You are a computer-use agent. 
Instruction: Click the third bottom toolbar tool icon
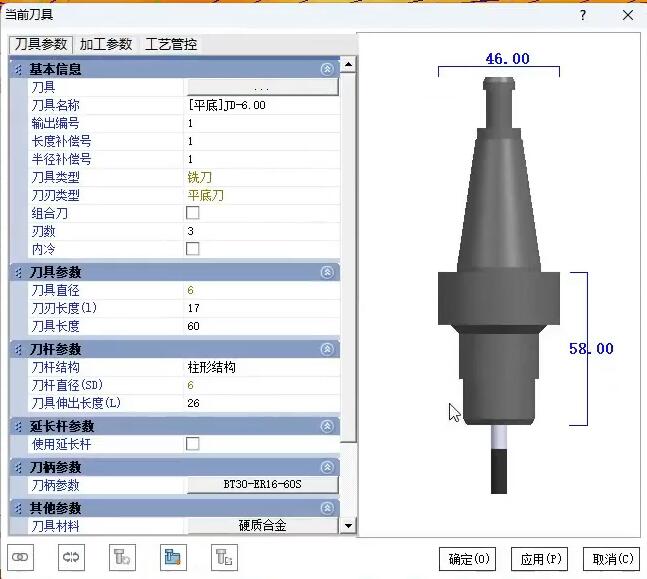click(x=122, y=557)
